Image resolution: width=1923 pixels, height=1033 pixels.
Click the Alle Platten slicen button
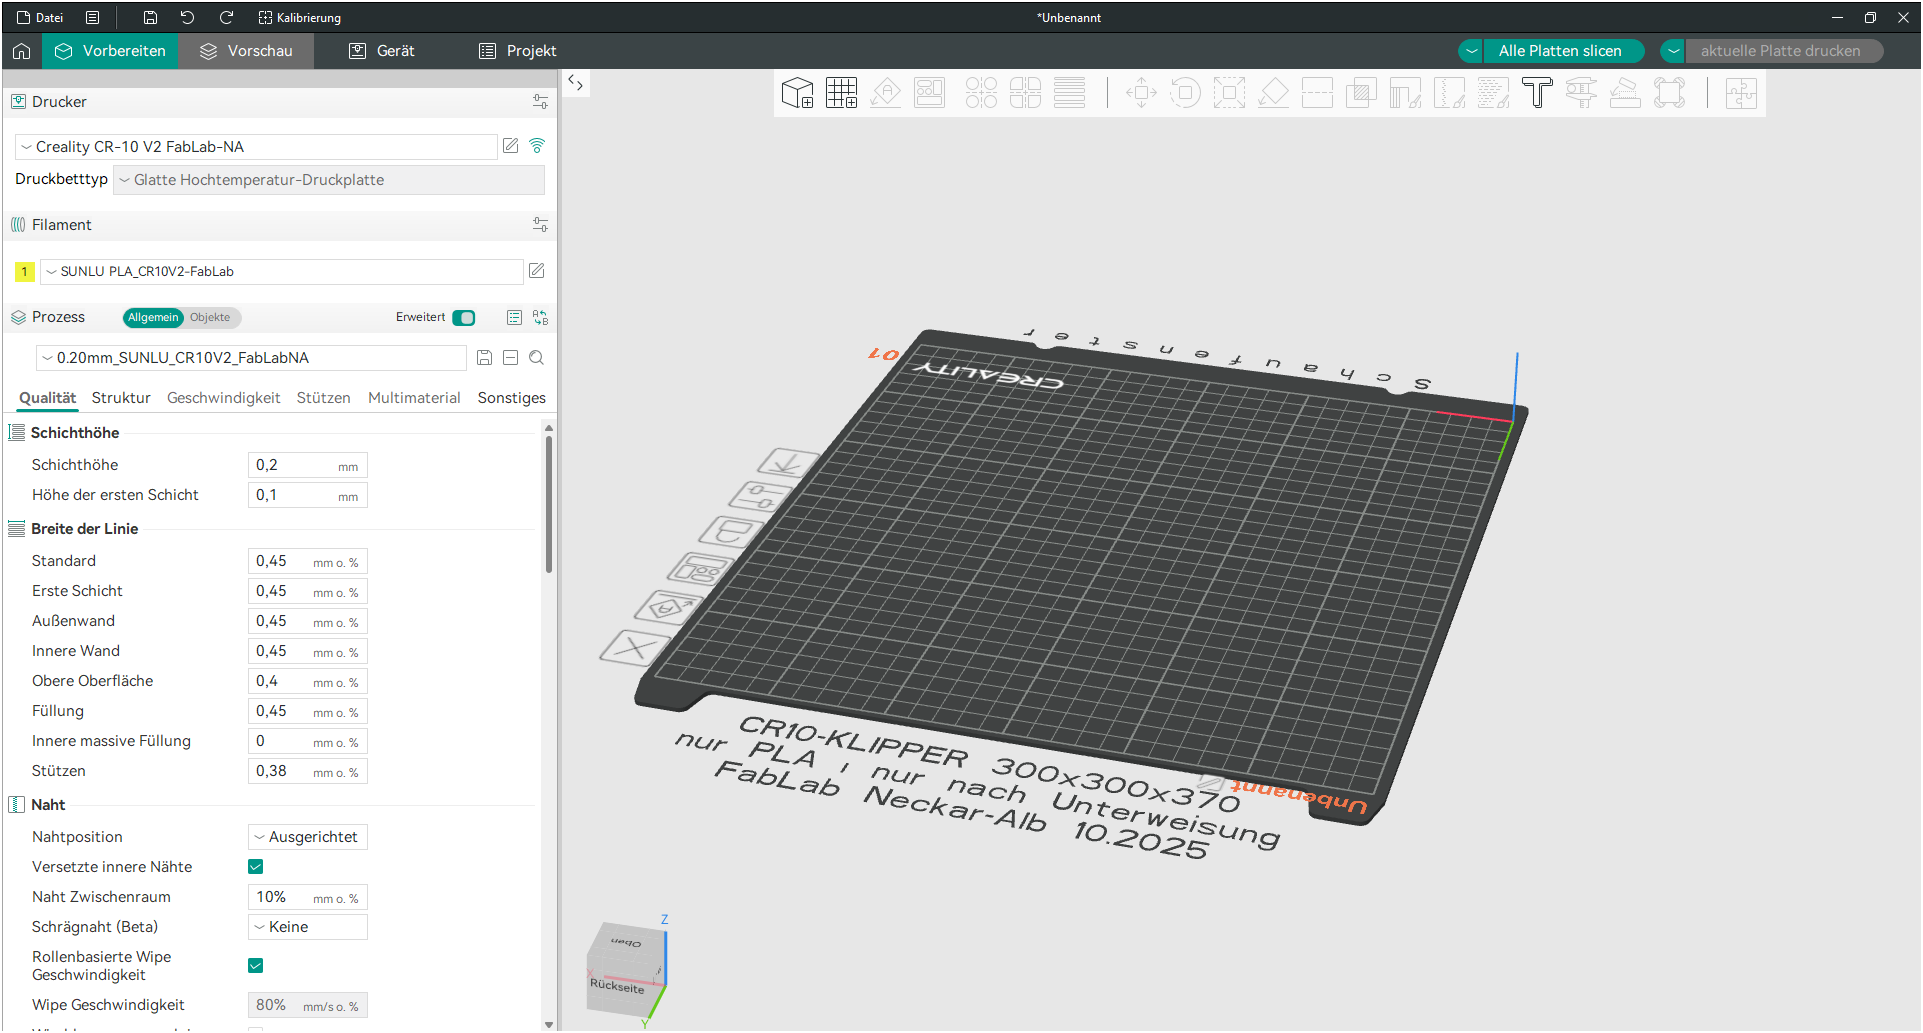point(1560,51)
